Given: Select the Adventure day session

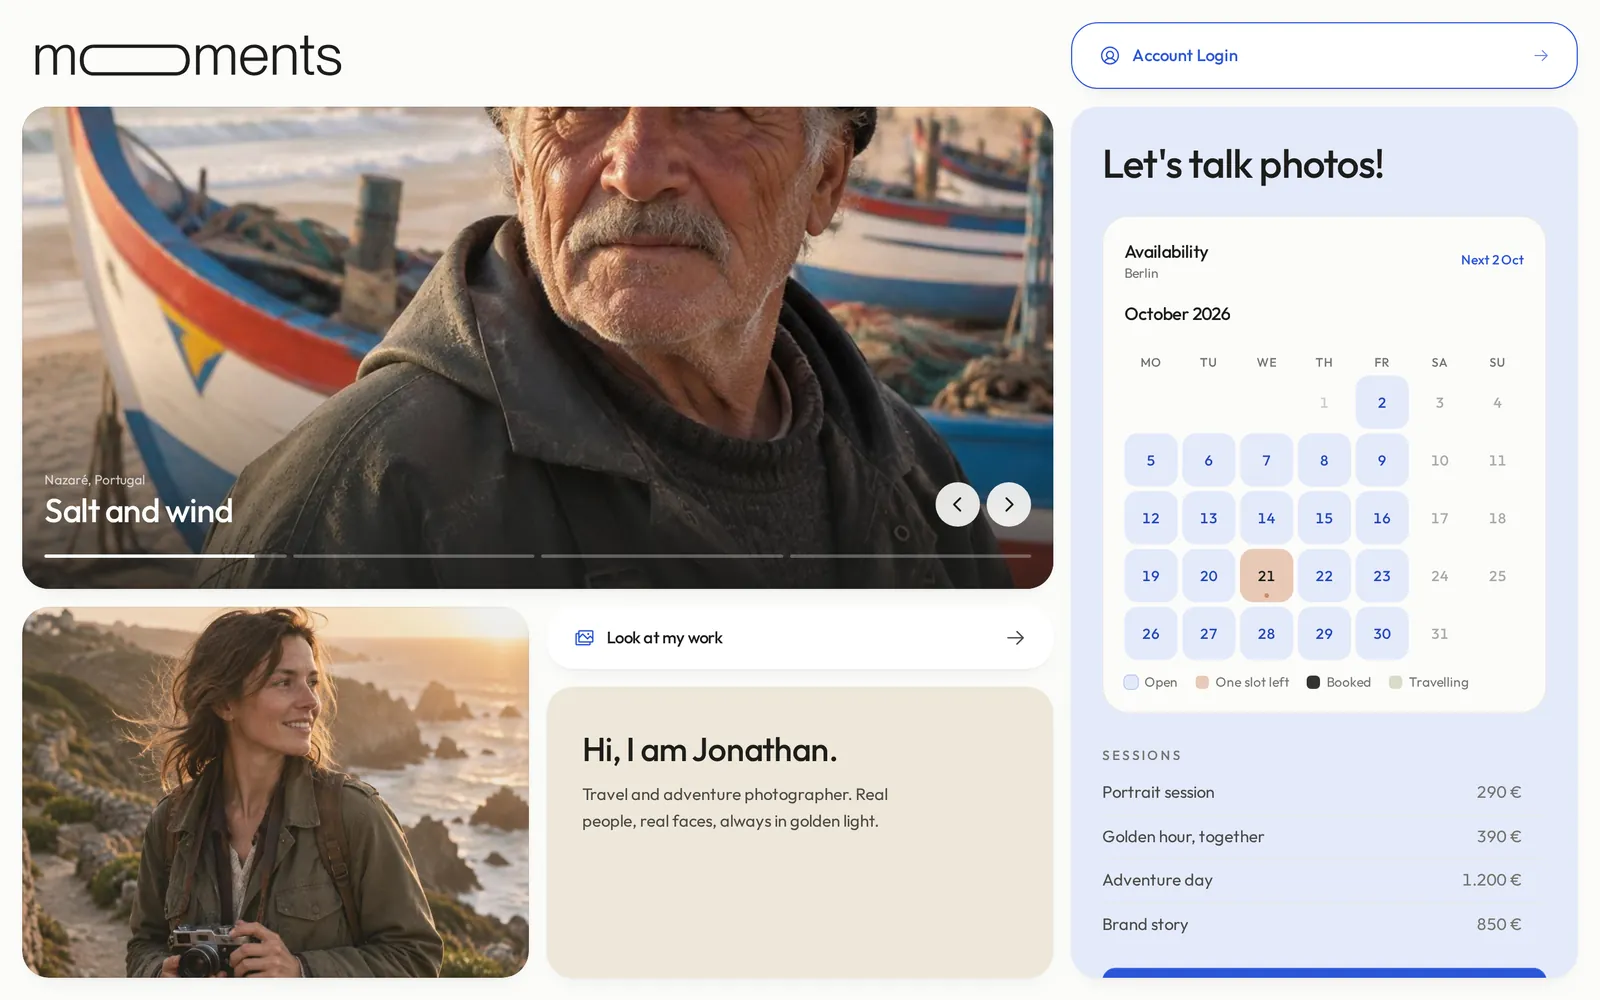Looking at the screenshot, I should point(1312,880).
